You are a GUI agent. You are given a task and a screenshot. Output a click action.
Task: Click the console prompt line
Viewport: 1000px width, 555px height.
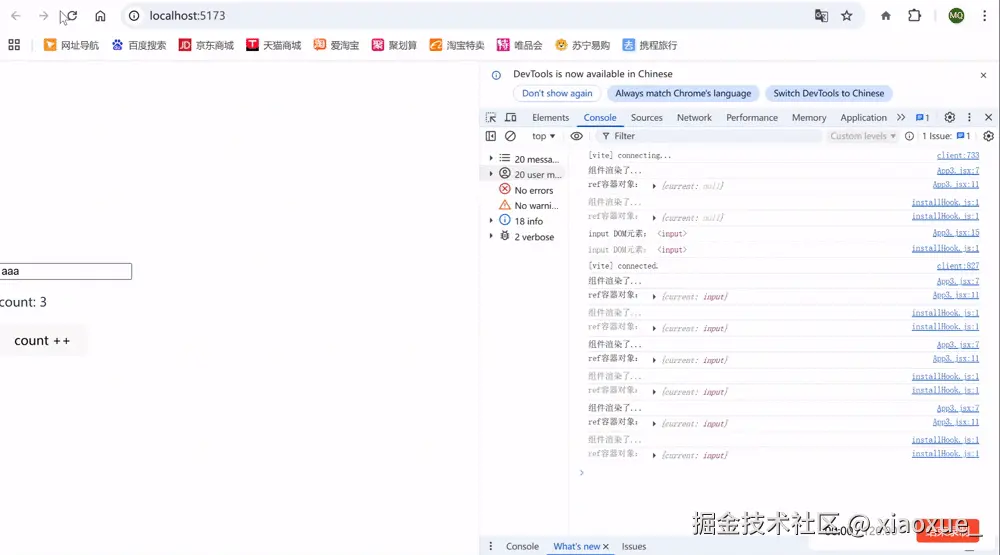(781, 473)
